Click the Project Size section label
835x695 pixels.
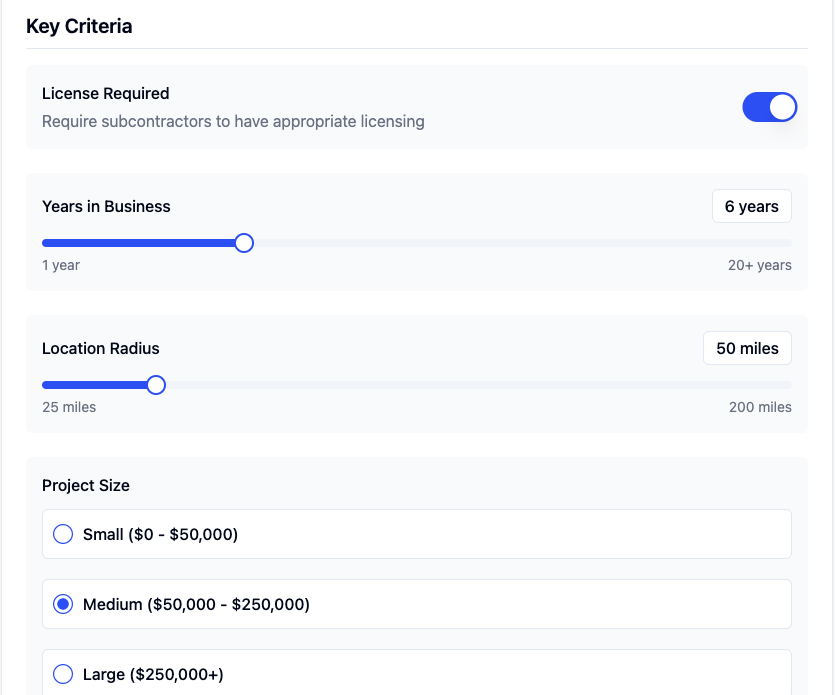[86, 485]
